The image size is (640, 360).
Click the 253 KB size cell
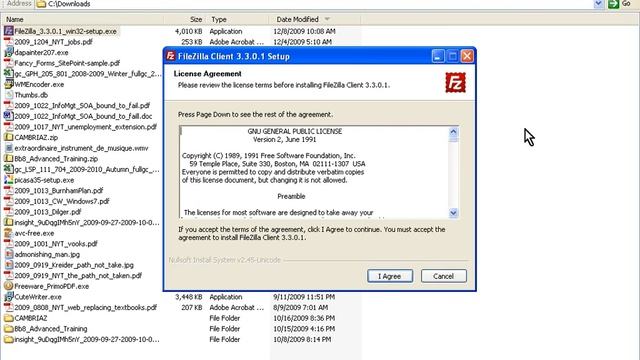[x=191, y=42]
